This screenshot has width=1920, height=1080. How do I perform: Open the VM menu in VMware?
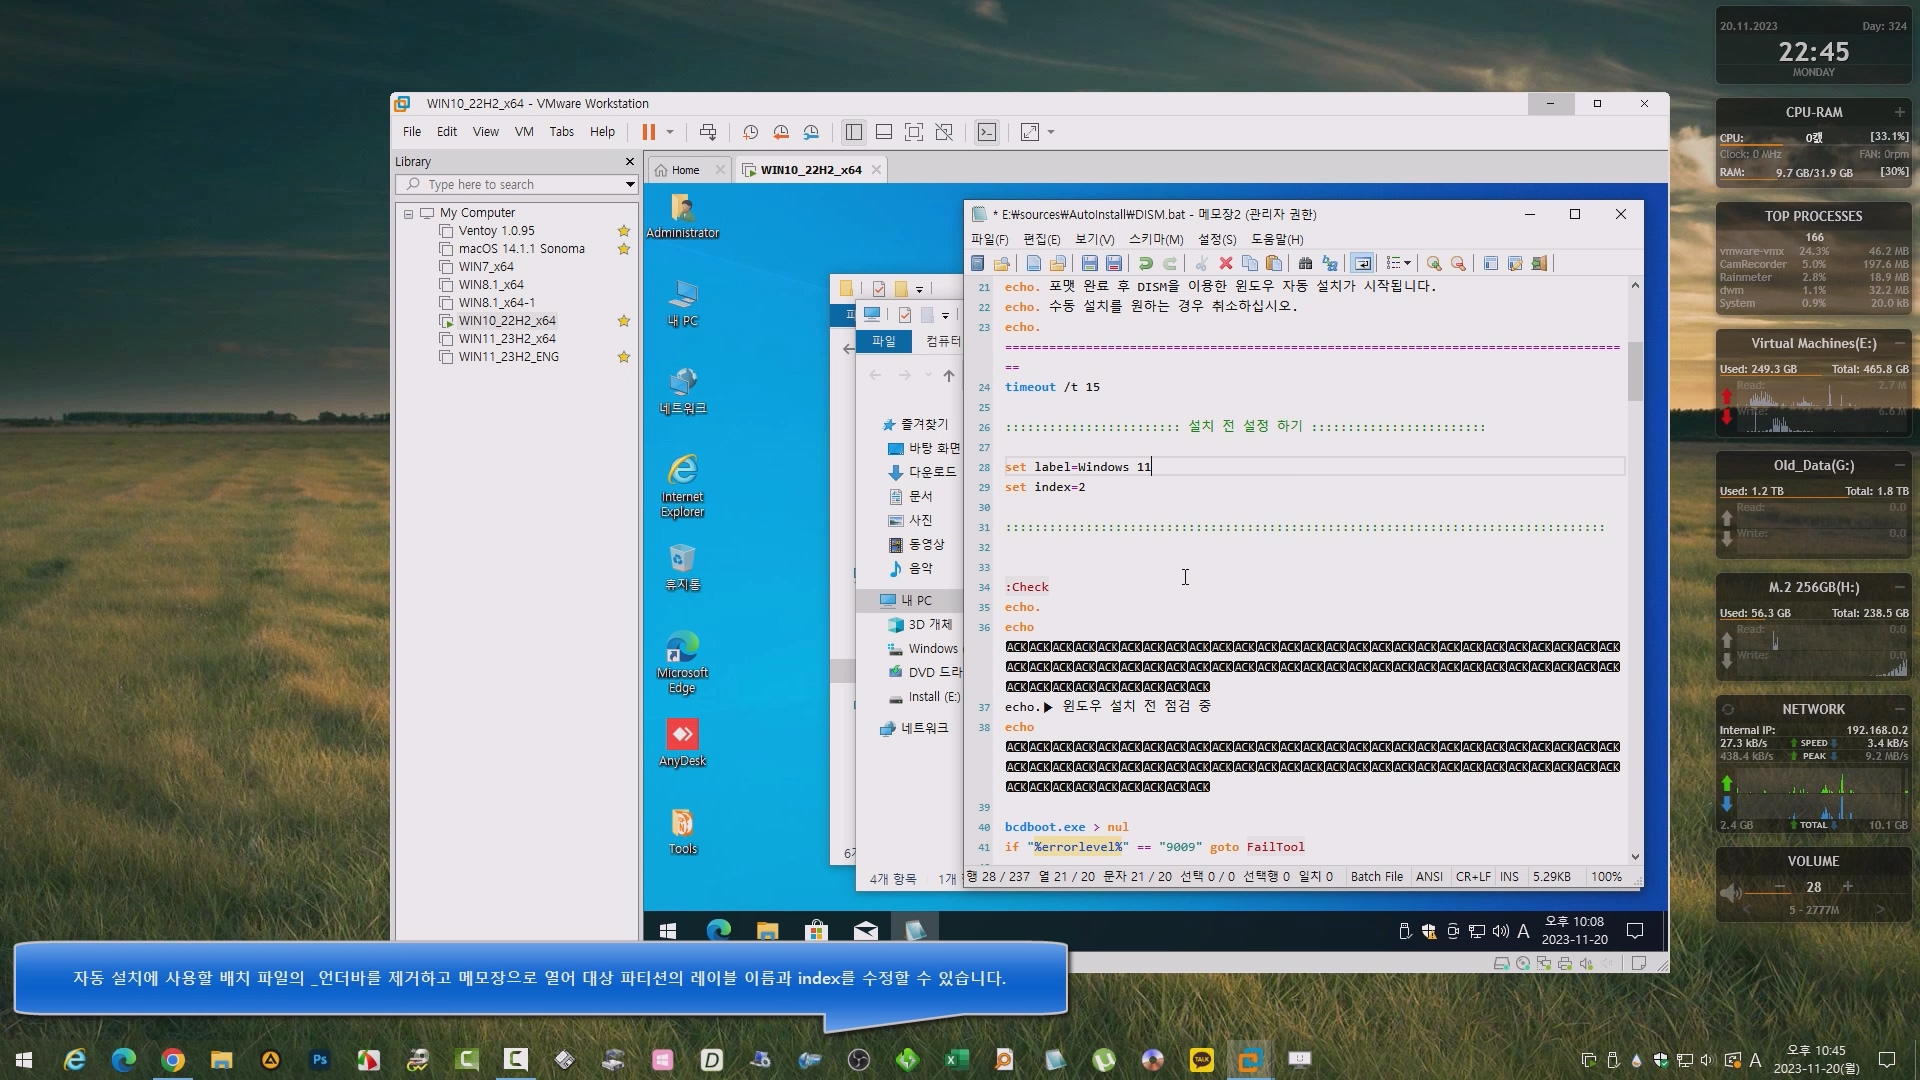[524, 132]
